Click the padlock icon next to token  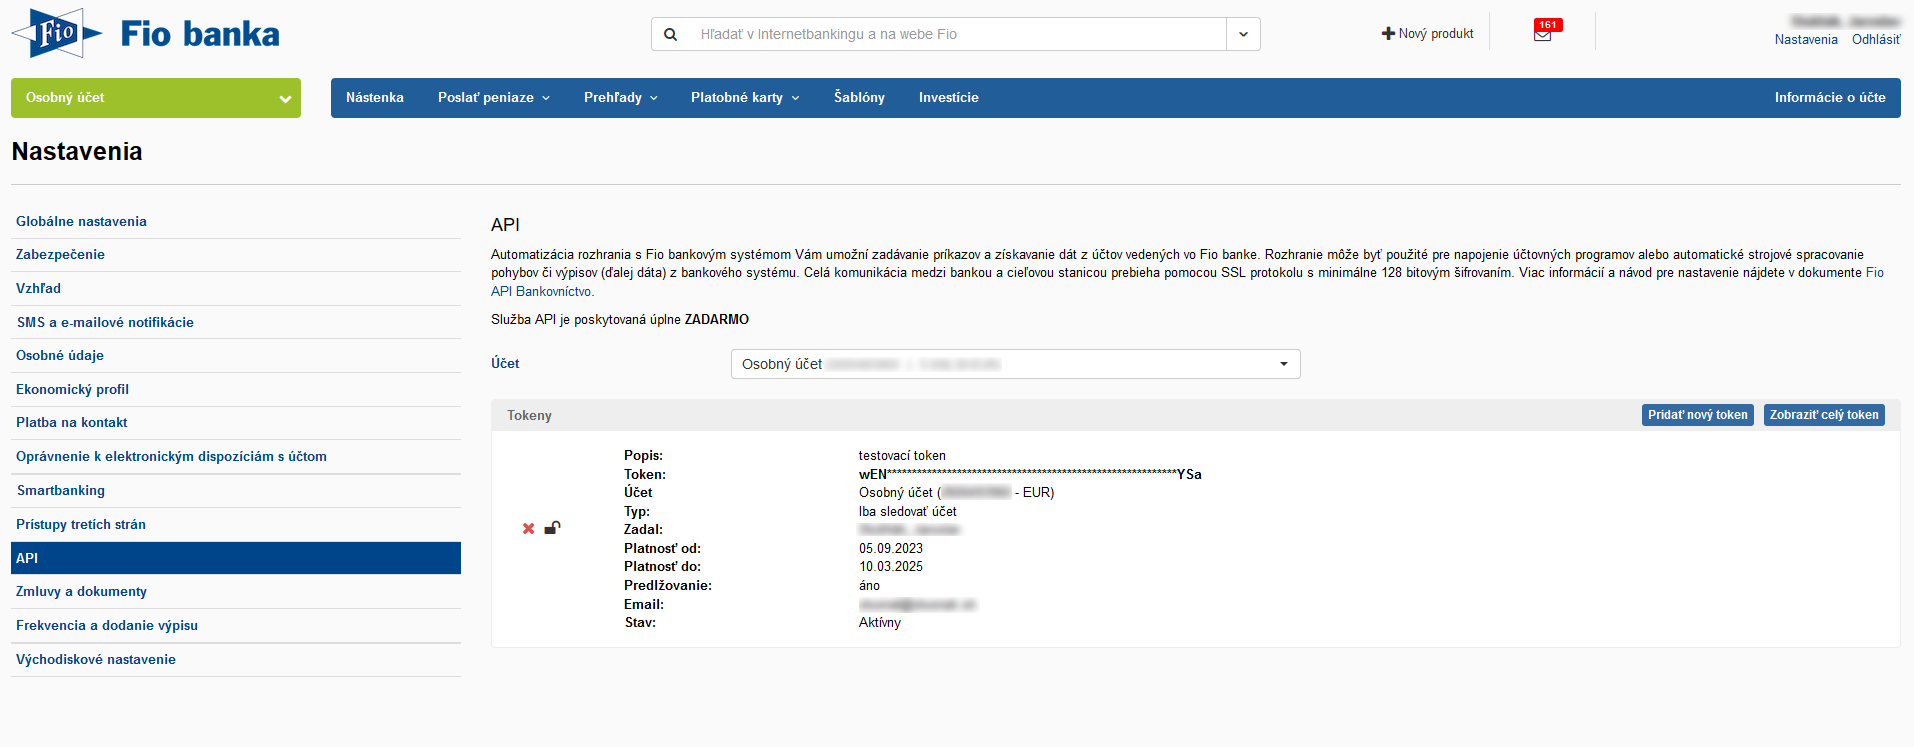coord(552,527)
